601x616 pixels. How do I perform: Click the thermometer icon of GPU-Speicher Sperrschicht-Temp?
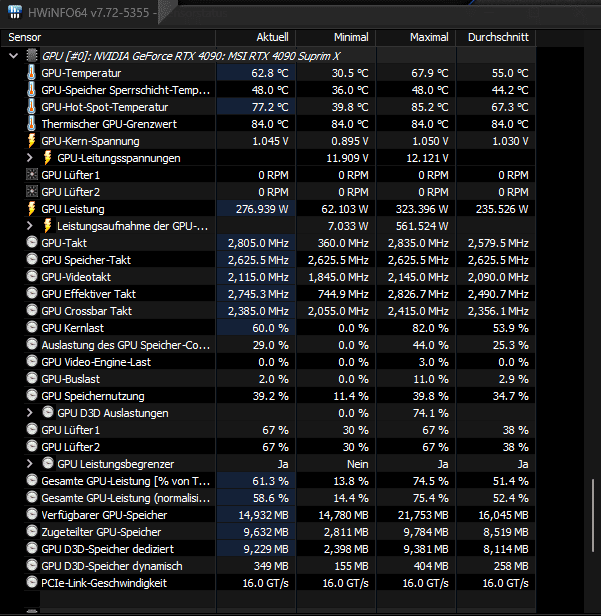coord(31,90)
